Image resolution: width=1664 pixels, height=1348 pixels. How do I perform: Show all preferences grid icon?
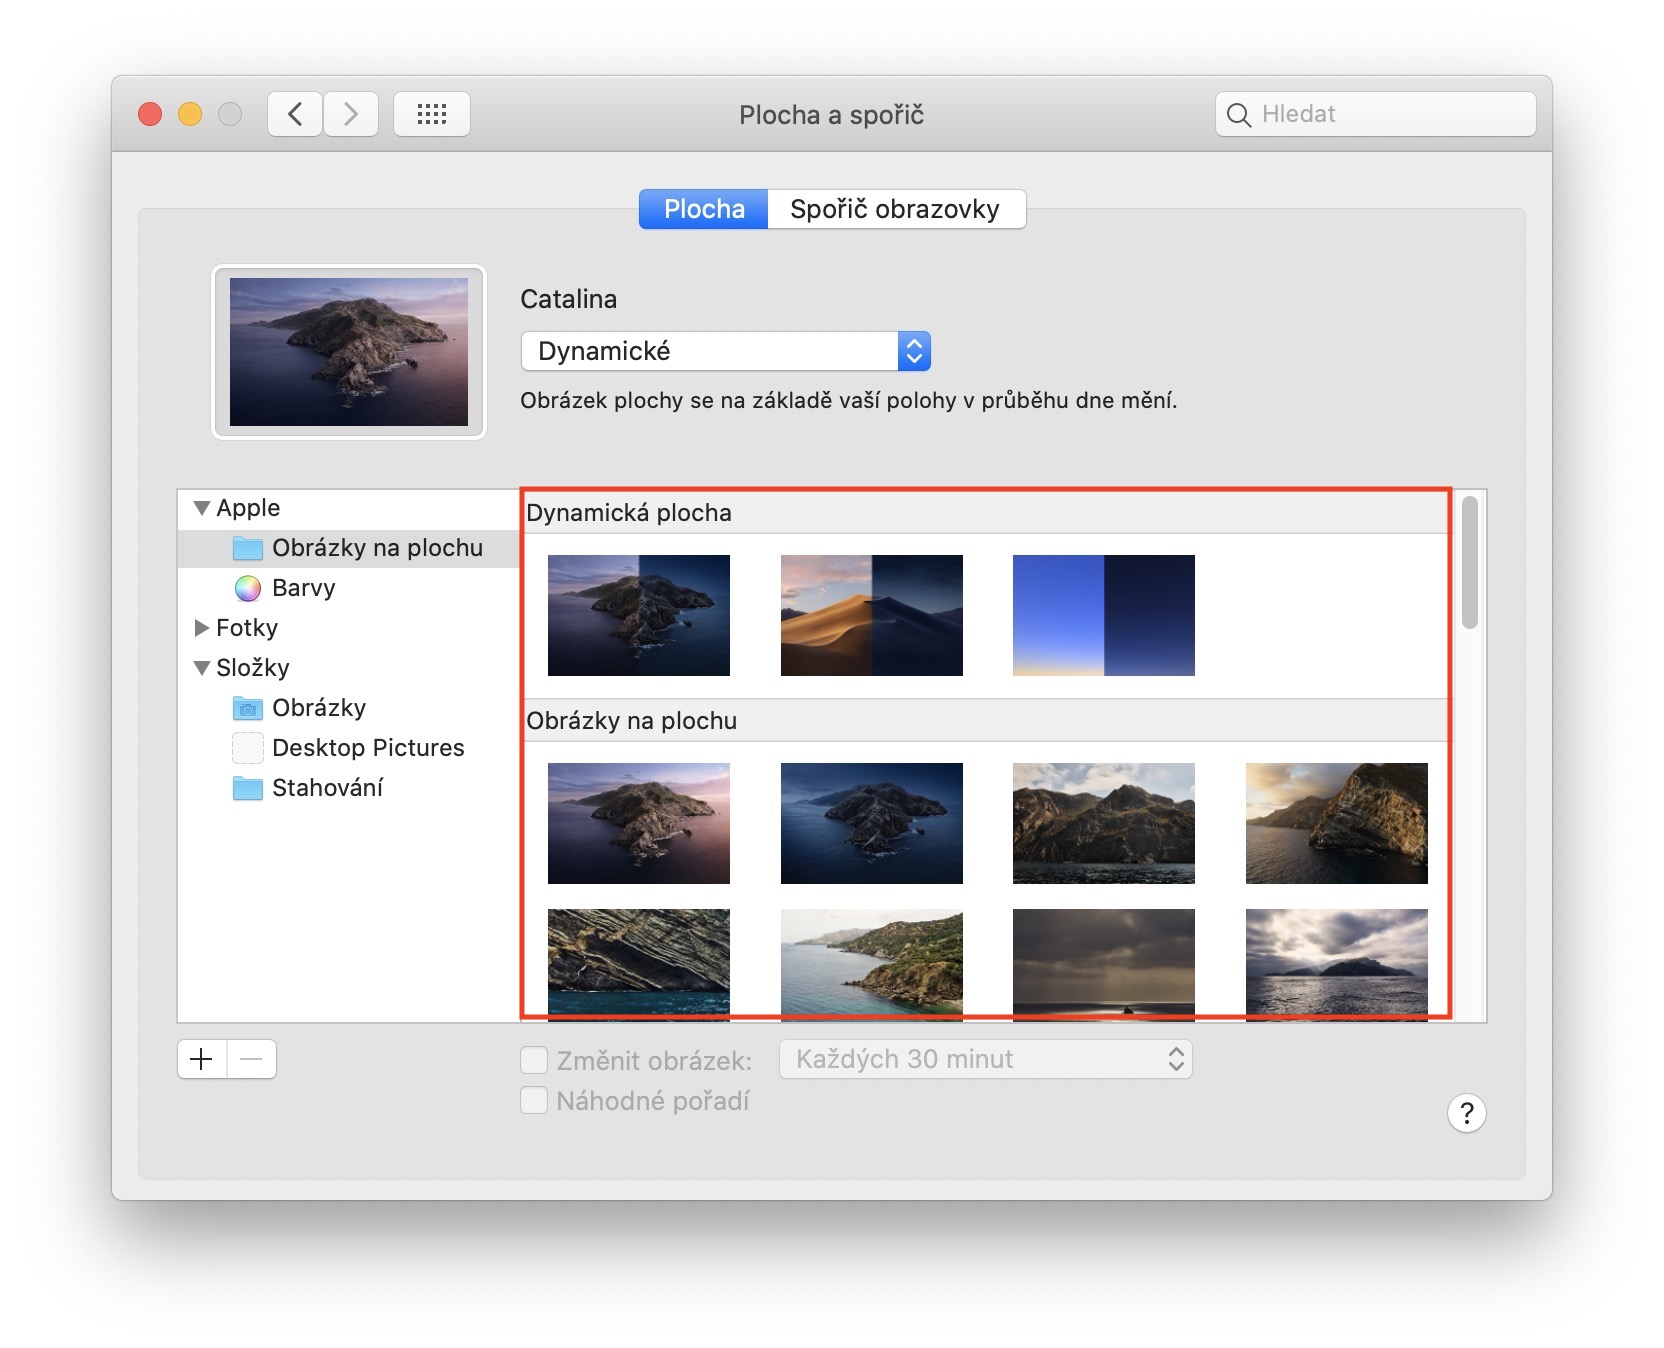point(431,114)
